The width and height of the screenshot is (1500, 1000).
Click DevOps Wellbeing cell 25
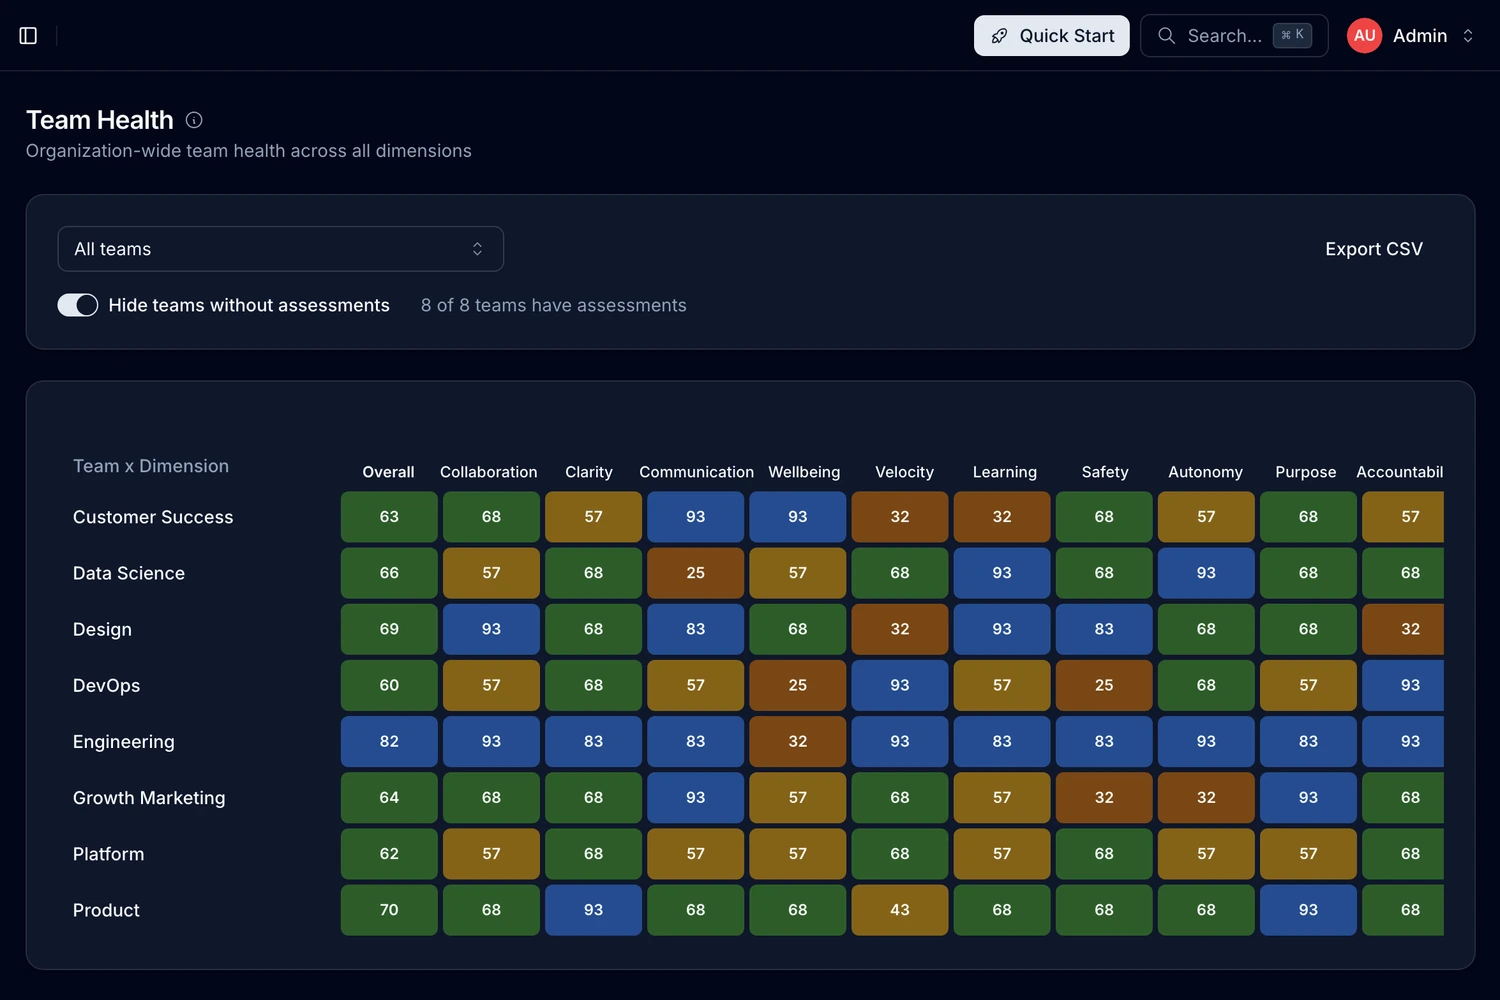click(798, 685)
